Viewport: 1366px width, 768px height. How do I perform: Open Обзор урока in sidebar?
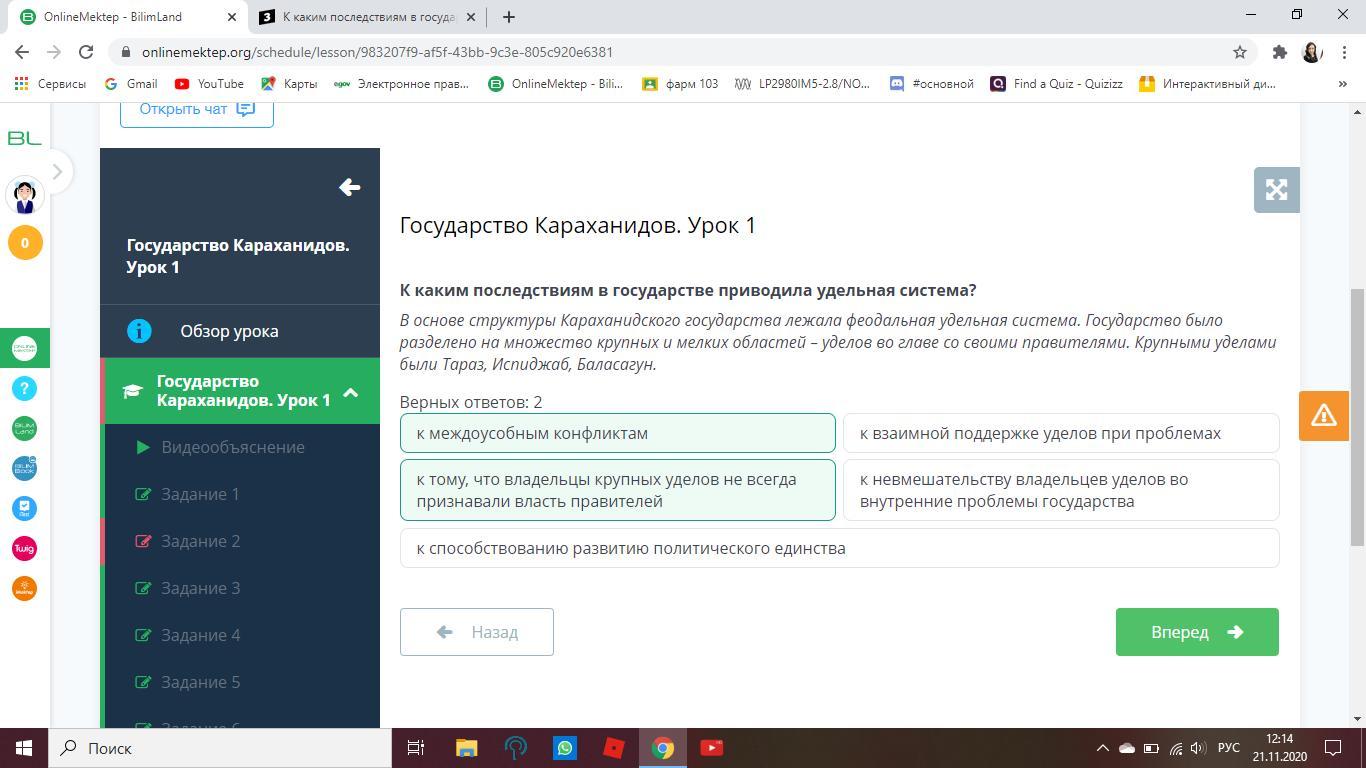(240, 331)
